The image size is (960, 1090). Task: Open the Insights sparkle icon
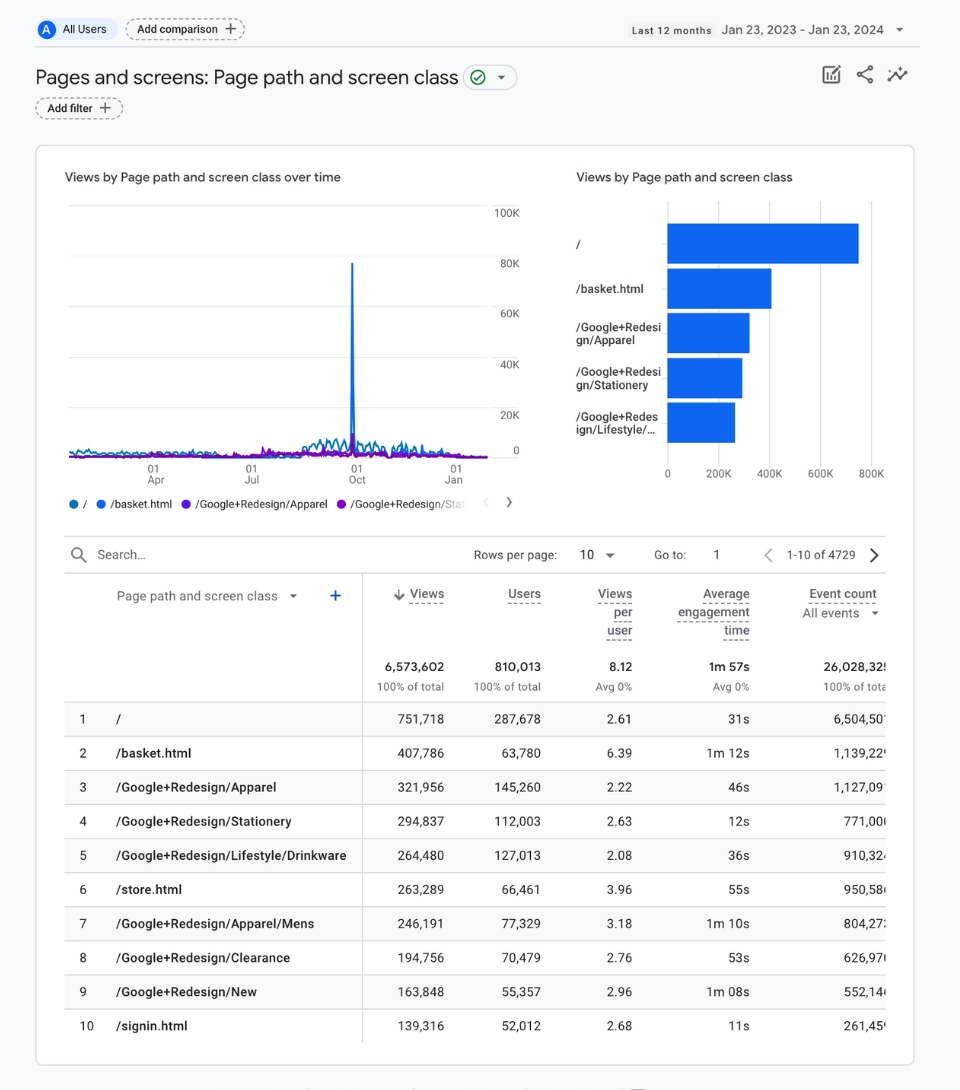pos(897,74)
